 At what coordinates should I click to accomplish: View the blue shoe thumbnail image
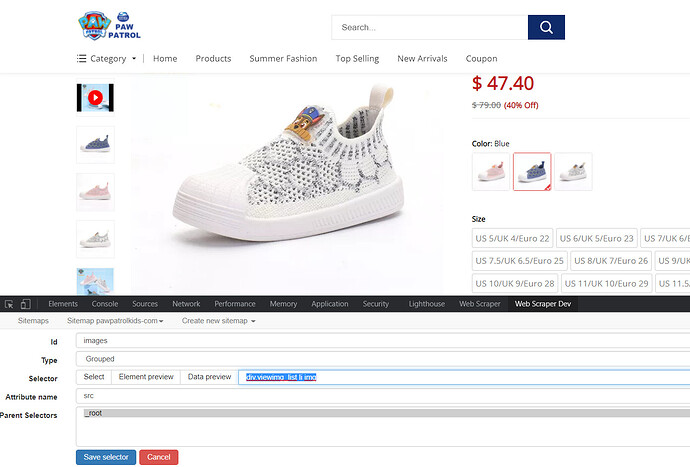coord(95,144)
